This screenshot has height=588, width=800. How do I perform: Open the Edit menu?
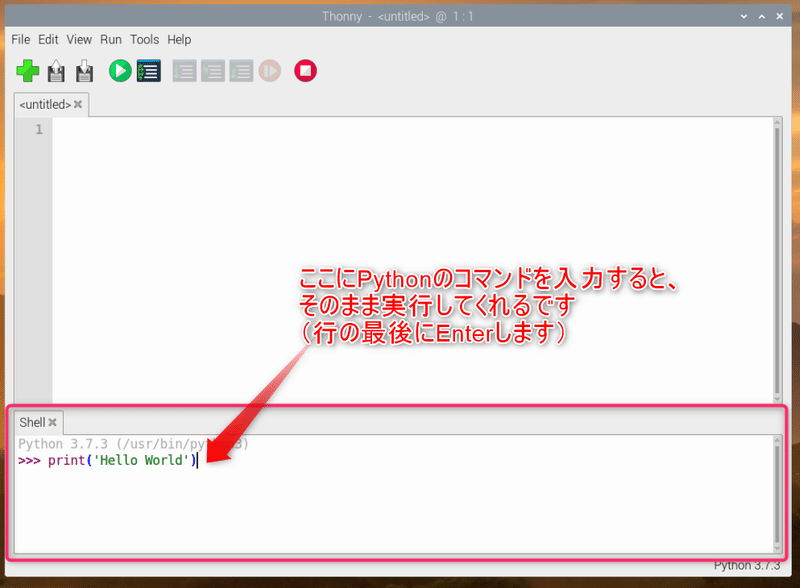pyautogui.click(x=48, y=39)
